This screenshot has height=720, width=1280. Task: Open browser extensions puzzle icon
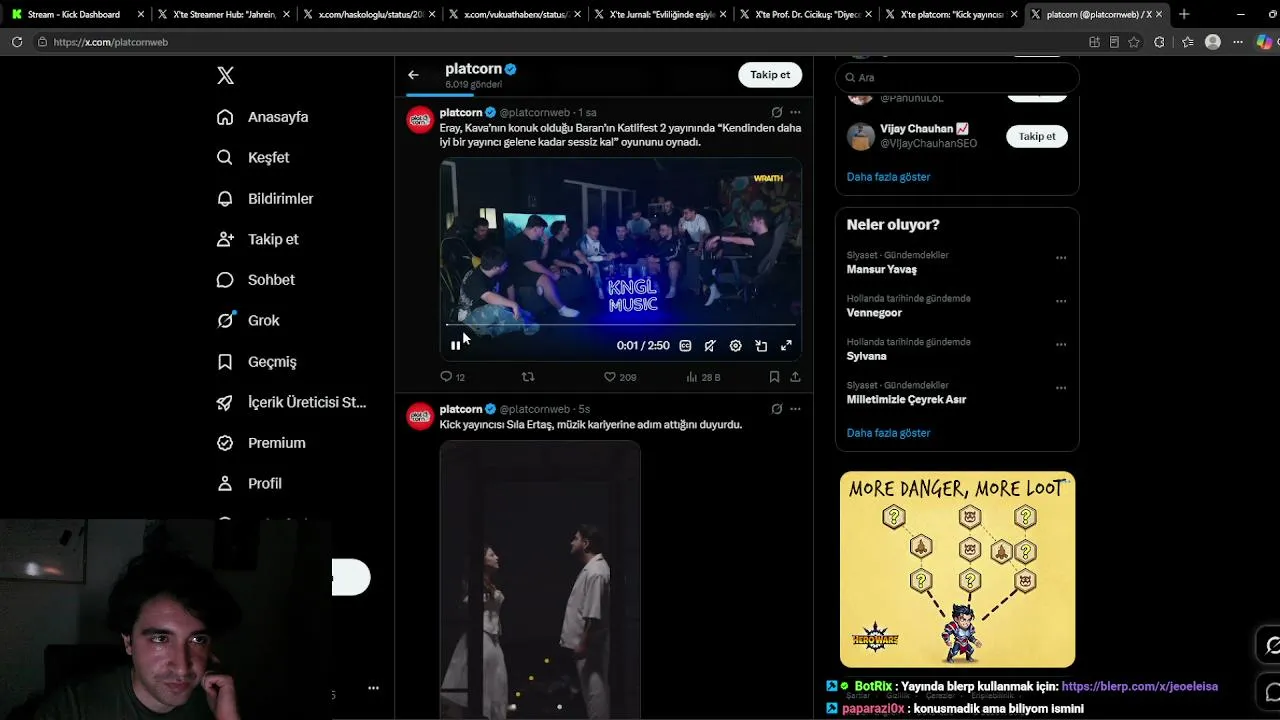pos(1160,42)
